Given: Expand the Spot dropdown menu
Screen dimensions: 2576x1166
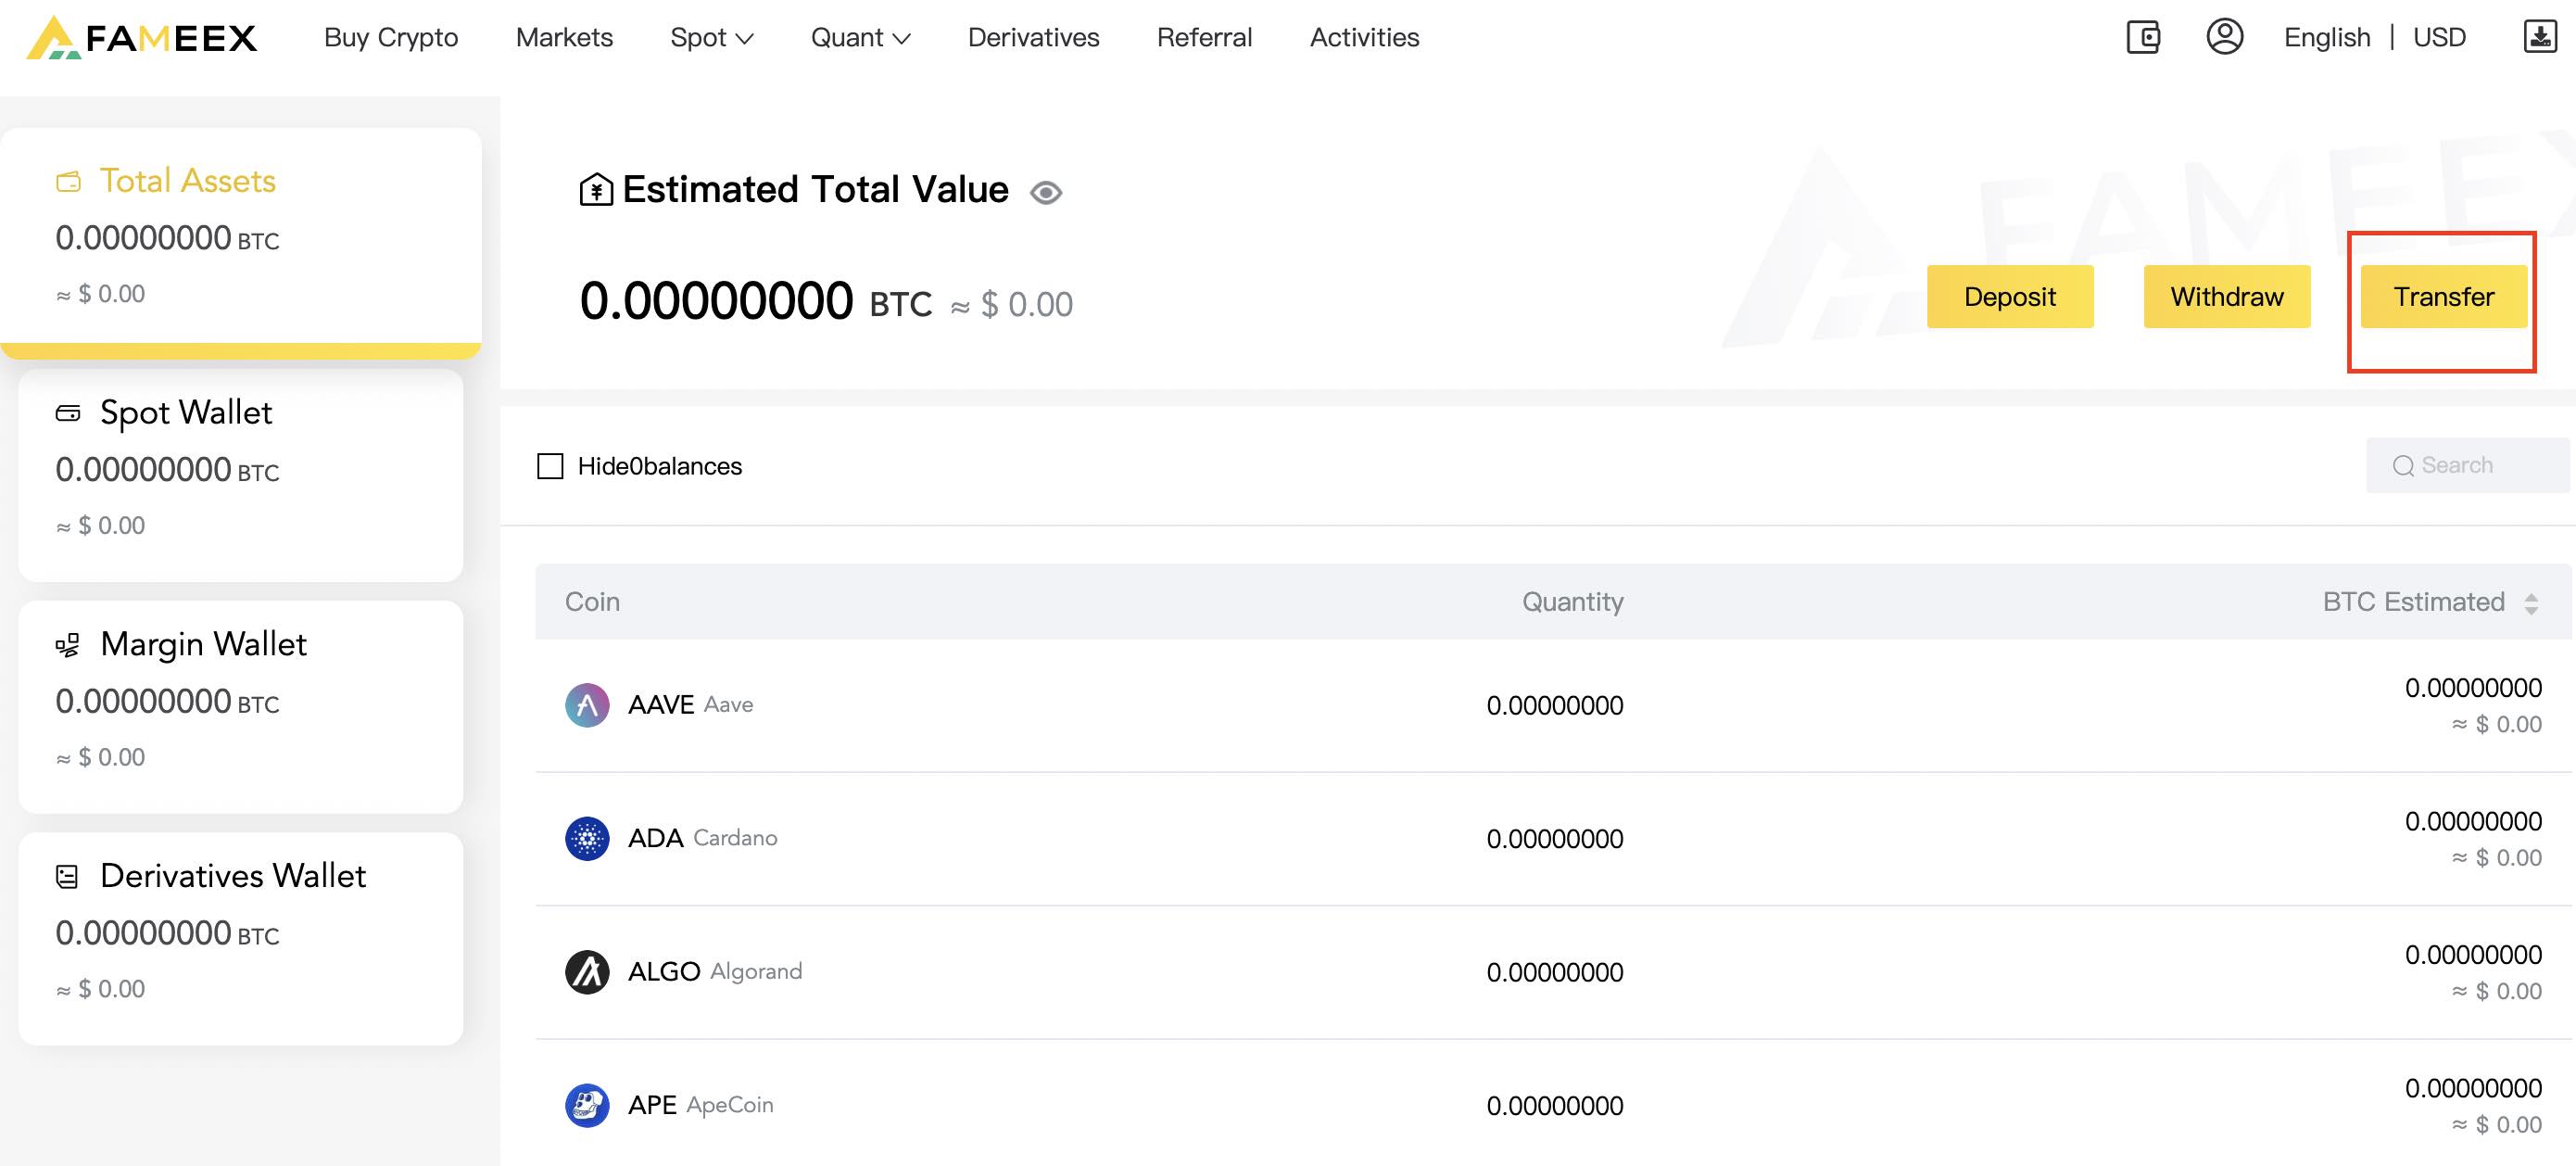Looking at the screenshot, I should [712, 38].
